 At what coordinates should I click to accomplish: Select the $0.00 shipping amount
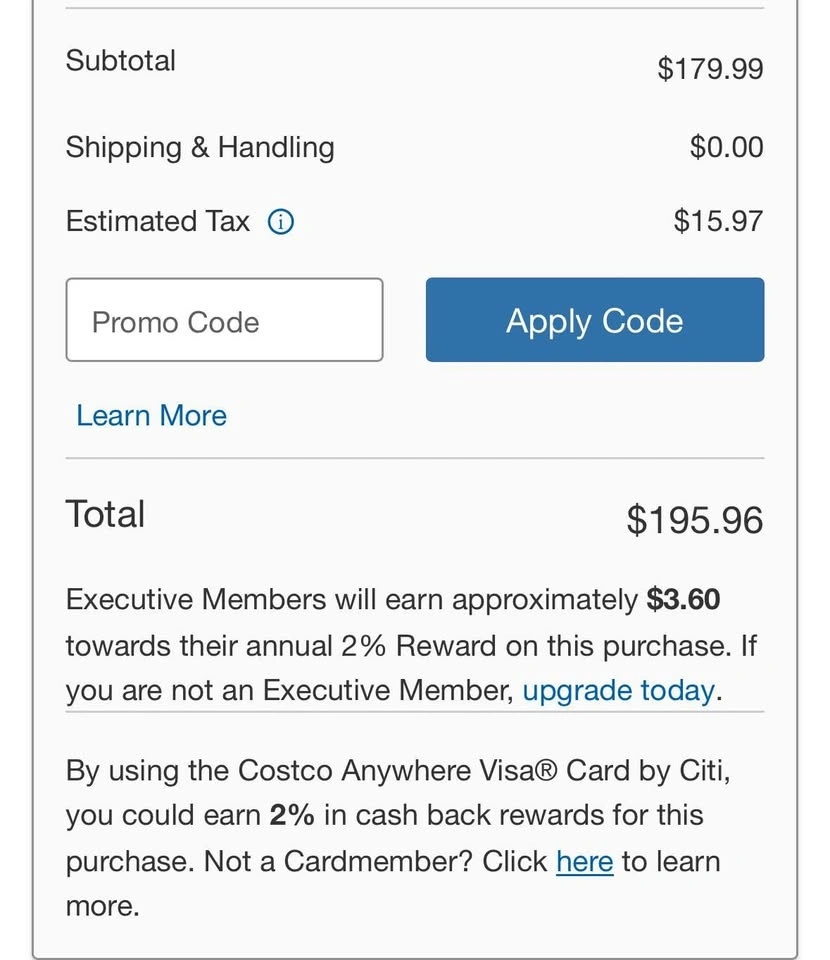click(x=726, y=147)
